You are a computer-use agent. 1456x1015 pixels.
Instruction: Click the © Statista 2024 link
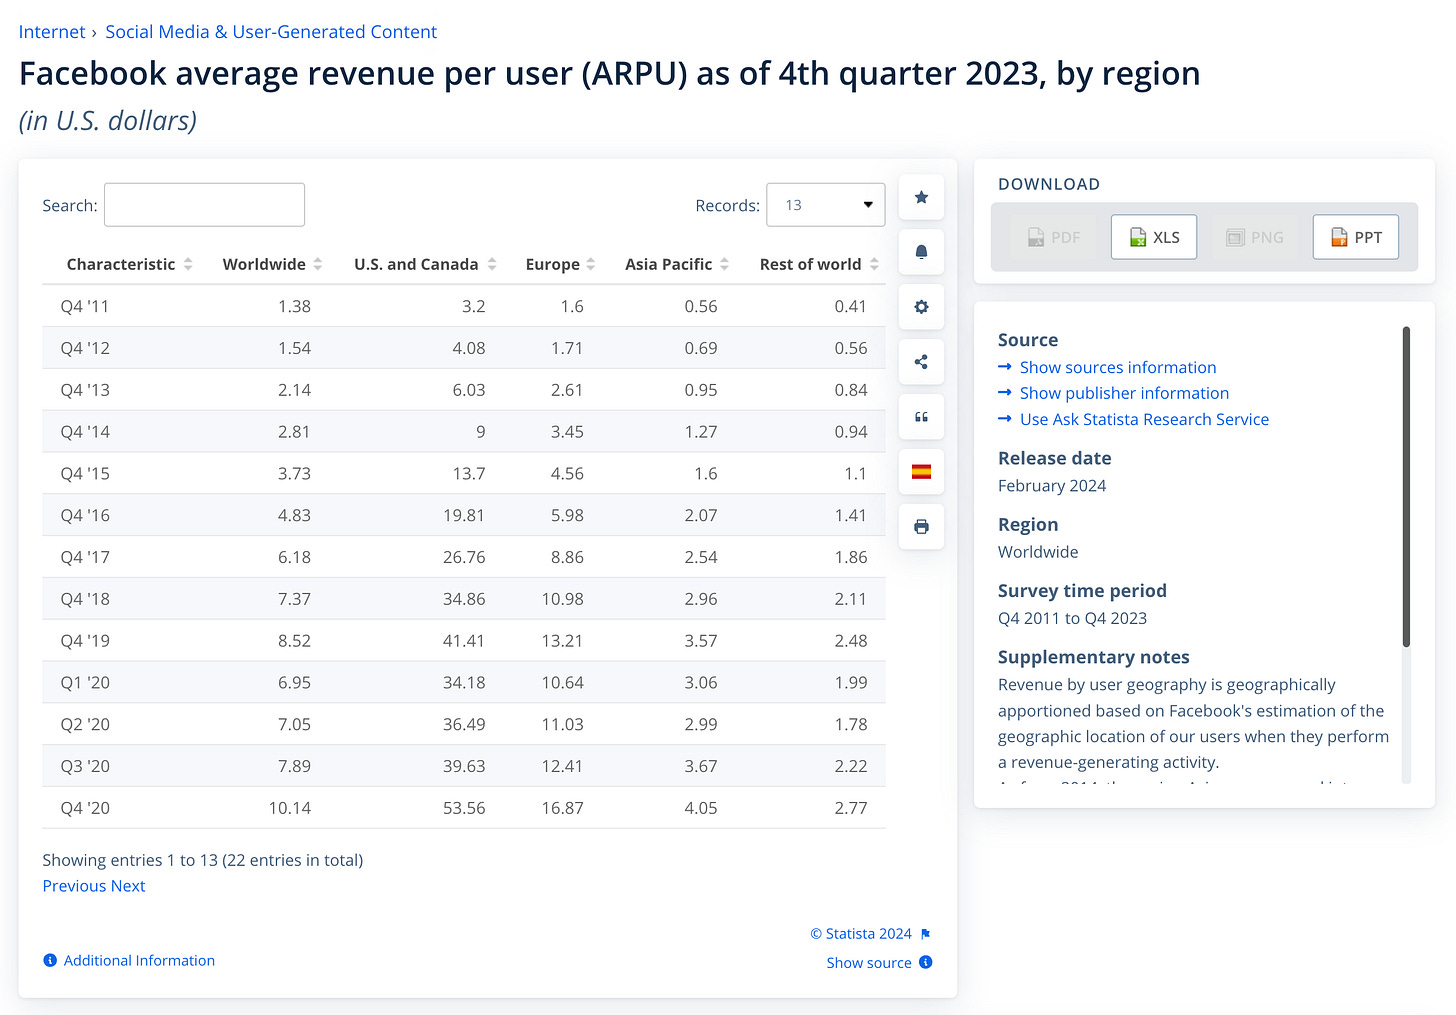(x=861, y=934)
